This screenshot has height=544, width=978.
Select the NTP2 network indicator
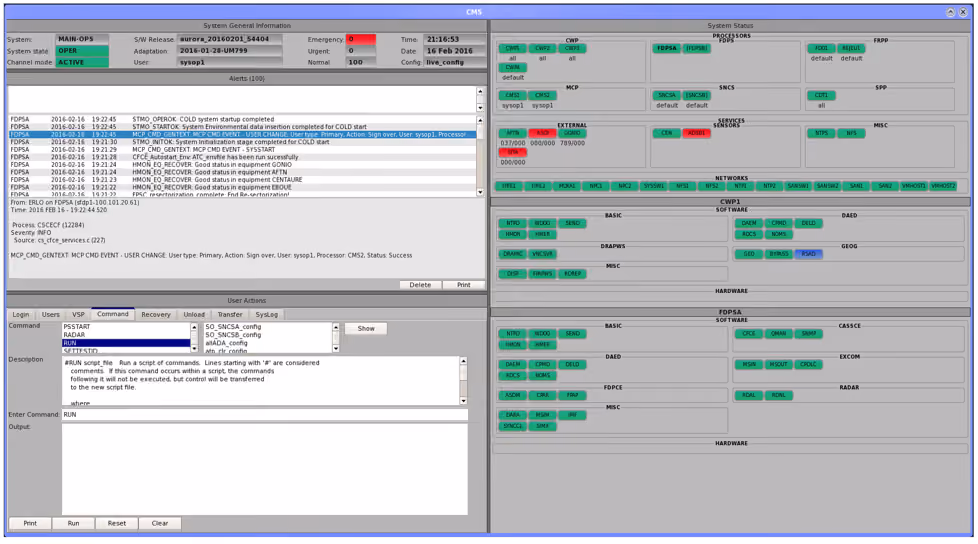coord(769,186)
